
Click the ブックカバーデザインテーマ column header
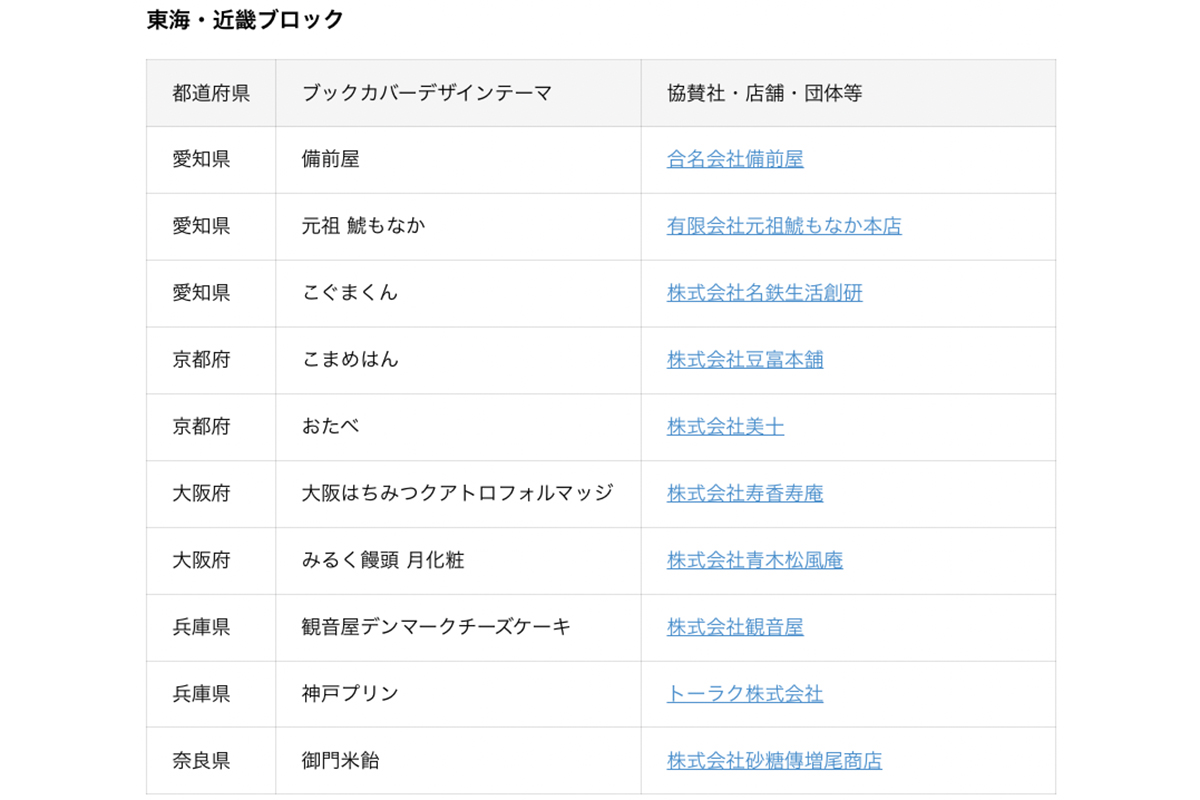tap(459, 93)
